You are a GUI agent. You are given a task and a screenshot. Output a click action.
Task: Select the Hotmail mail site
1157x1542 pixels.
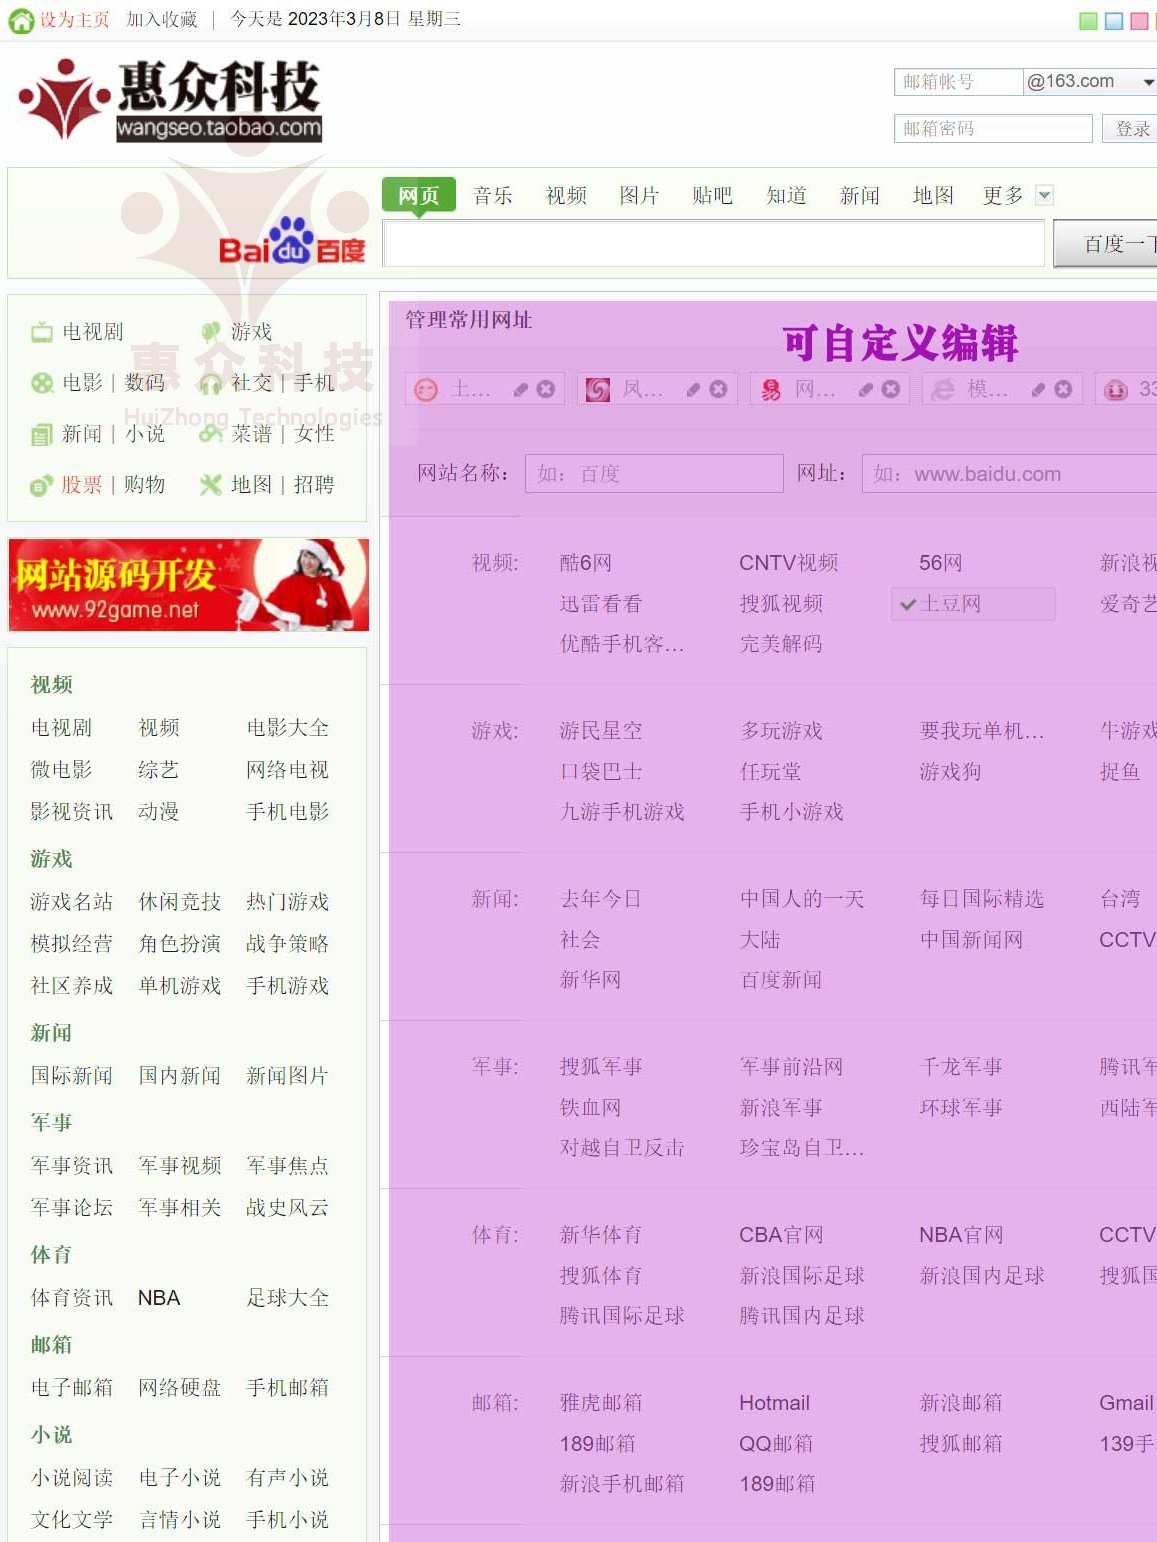coord(774,1403)
